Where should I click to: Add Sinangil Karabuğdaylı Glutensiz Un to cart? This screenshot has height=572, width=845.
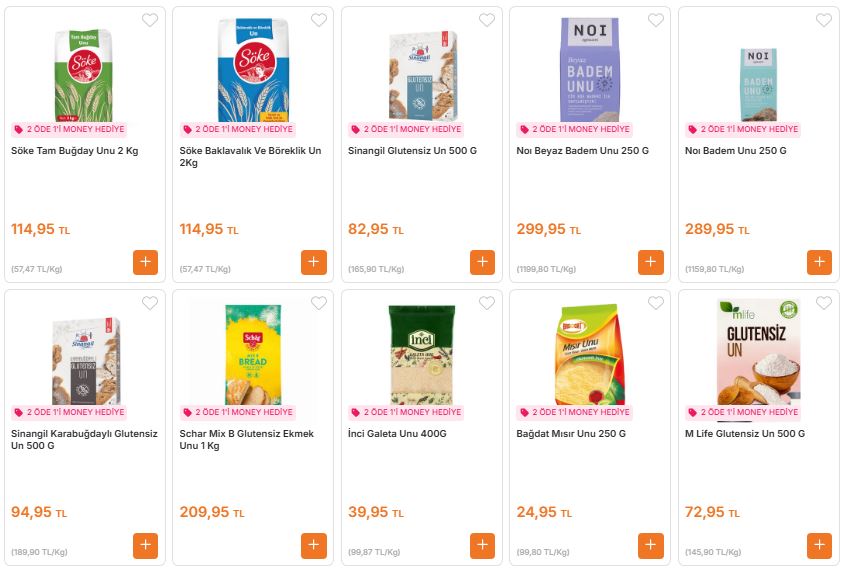(145, 546)
